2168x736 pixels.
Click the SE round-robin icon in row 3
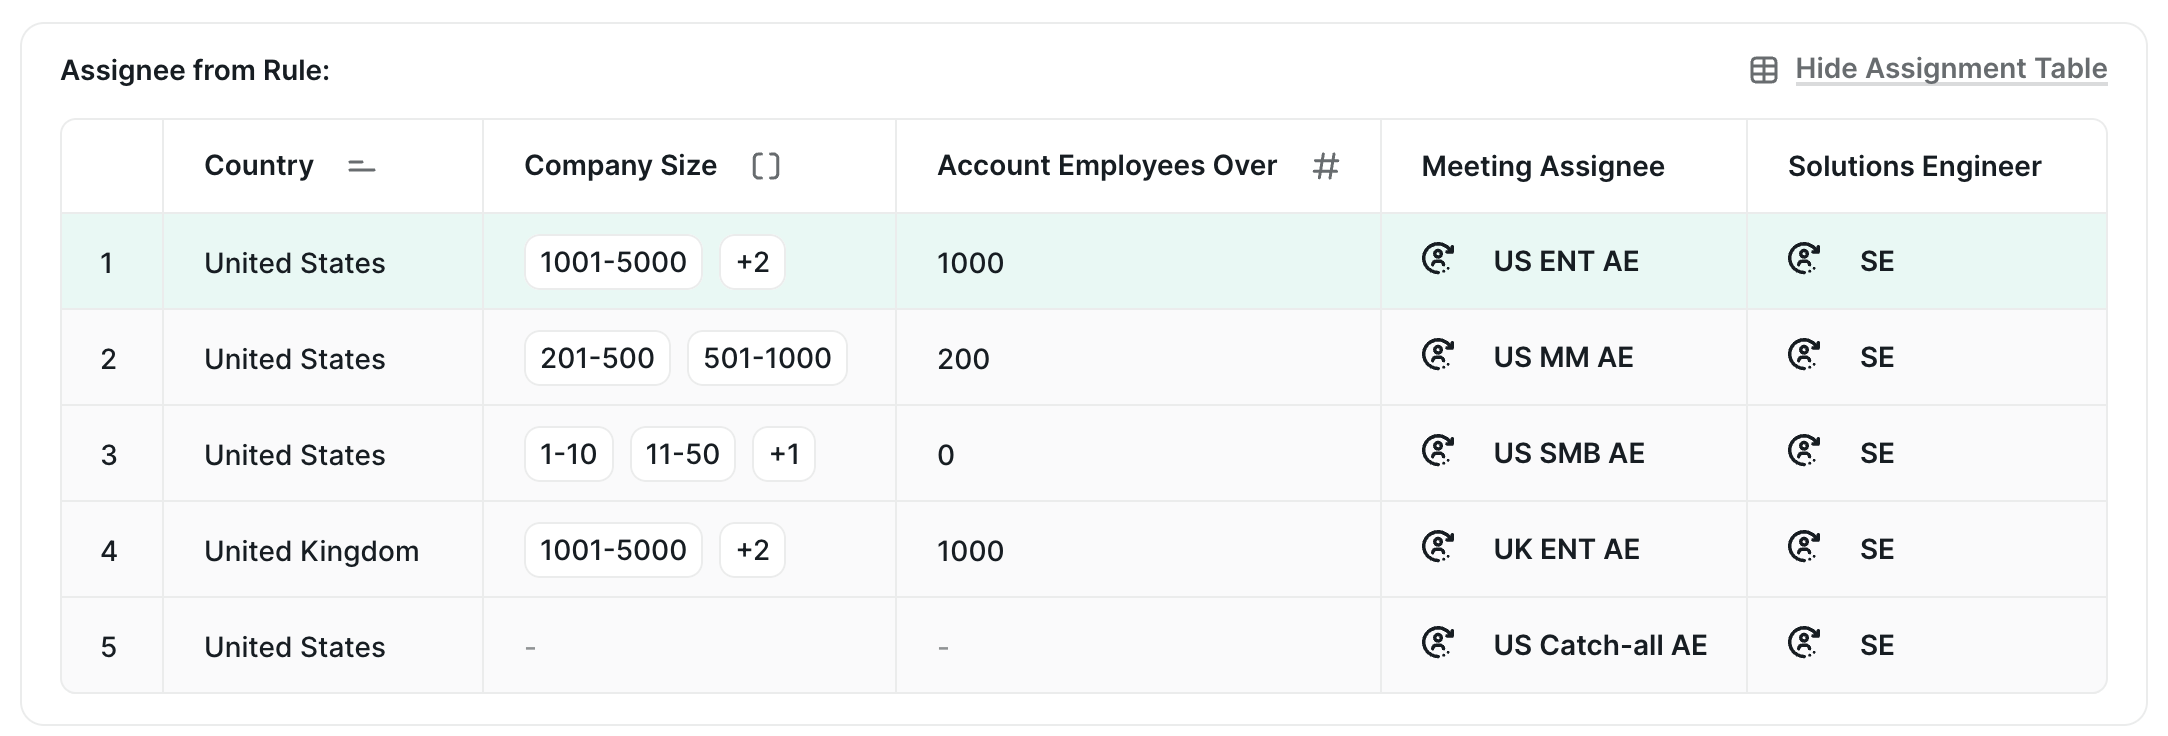coord(1804,451)
